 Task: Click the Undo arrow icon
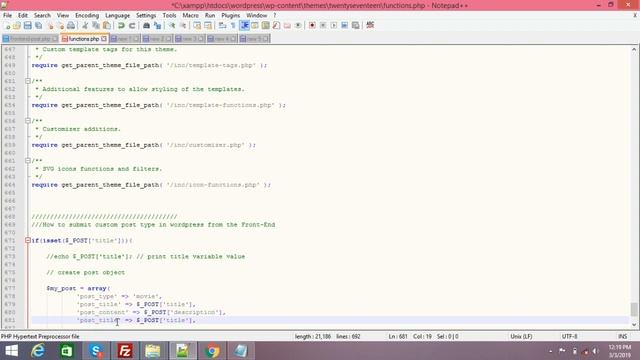click(x=121, y=26)
